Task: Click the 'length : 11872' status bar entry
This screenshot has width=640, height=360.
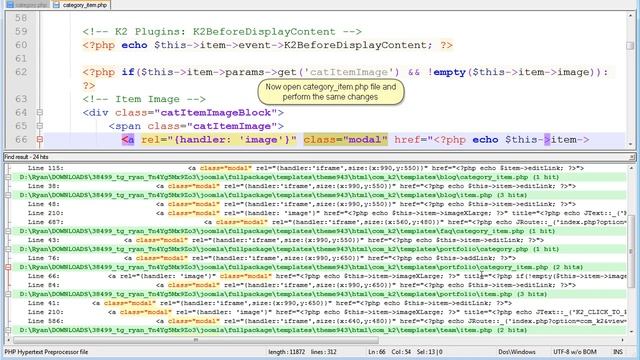Action: coord(287,352)
